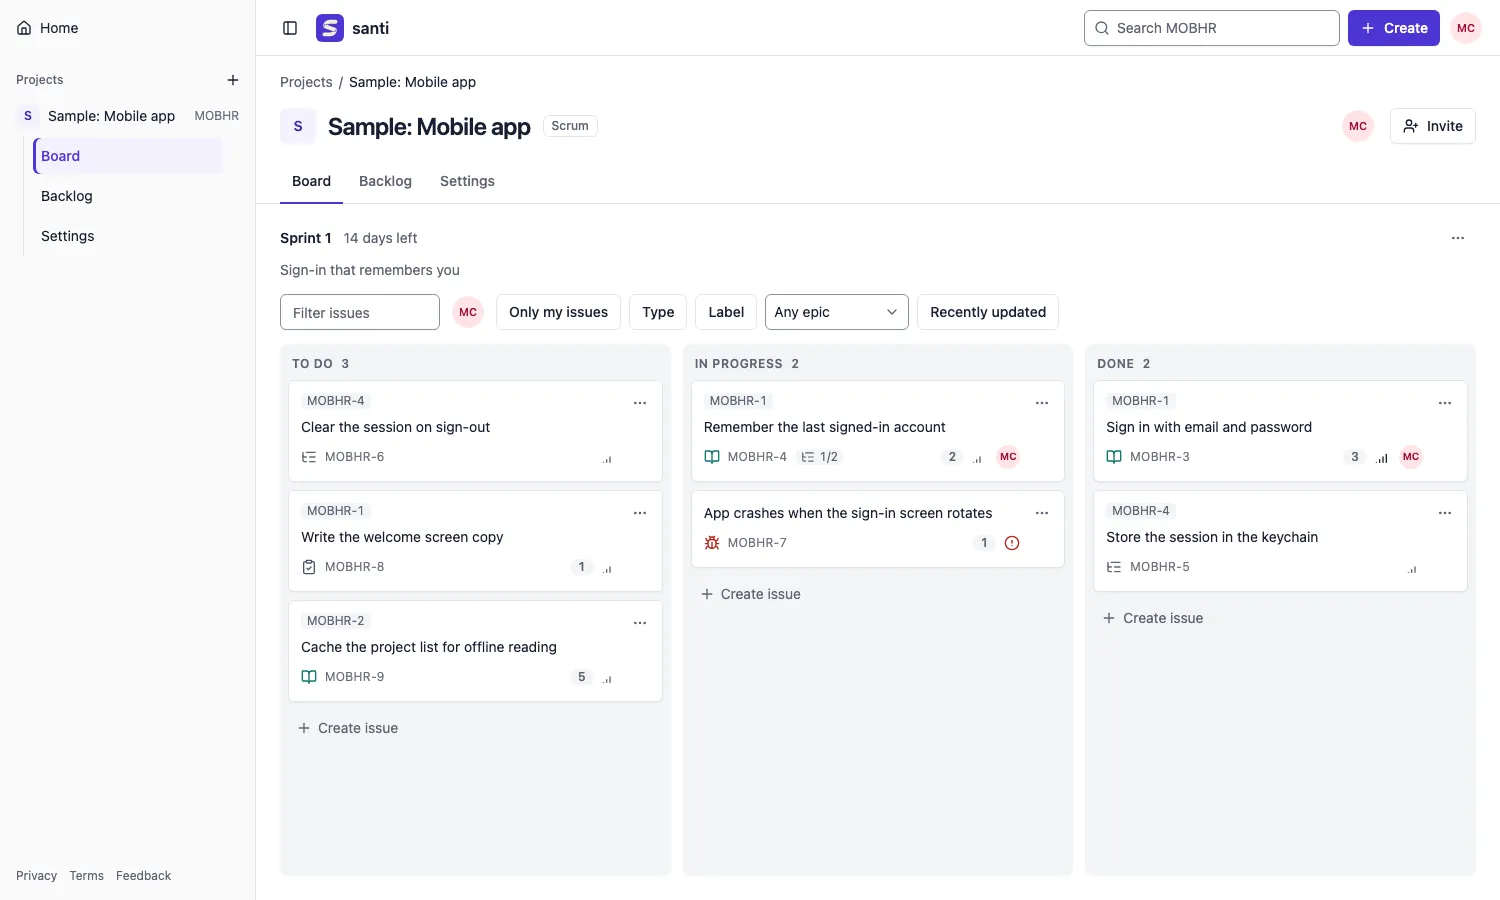Click the bug icon on MOBHR-7

point(712,543)
